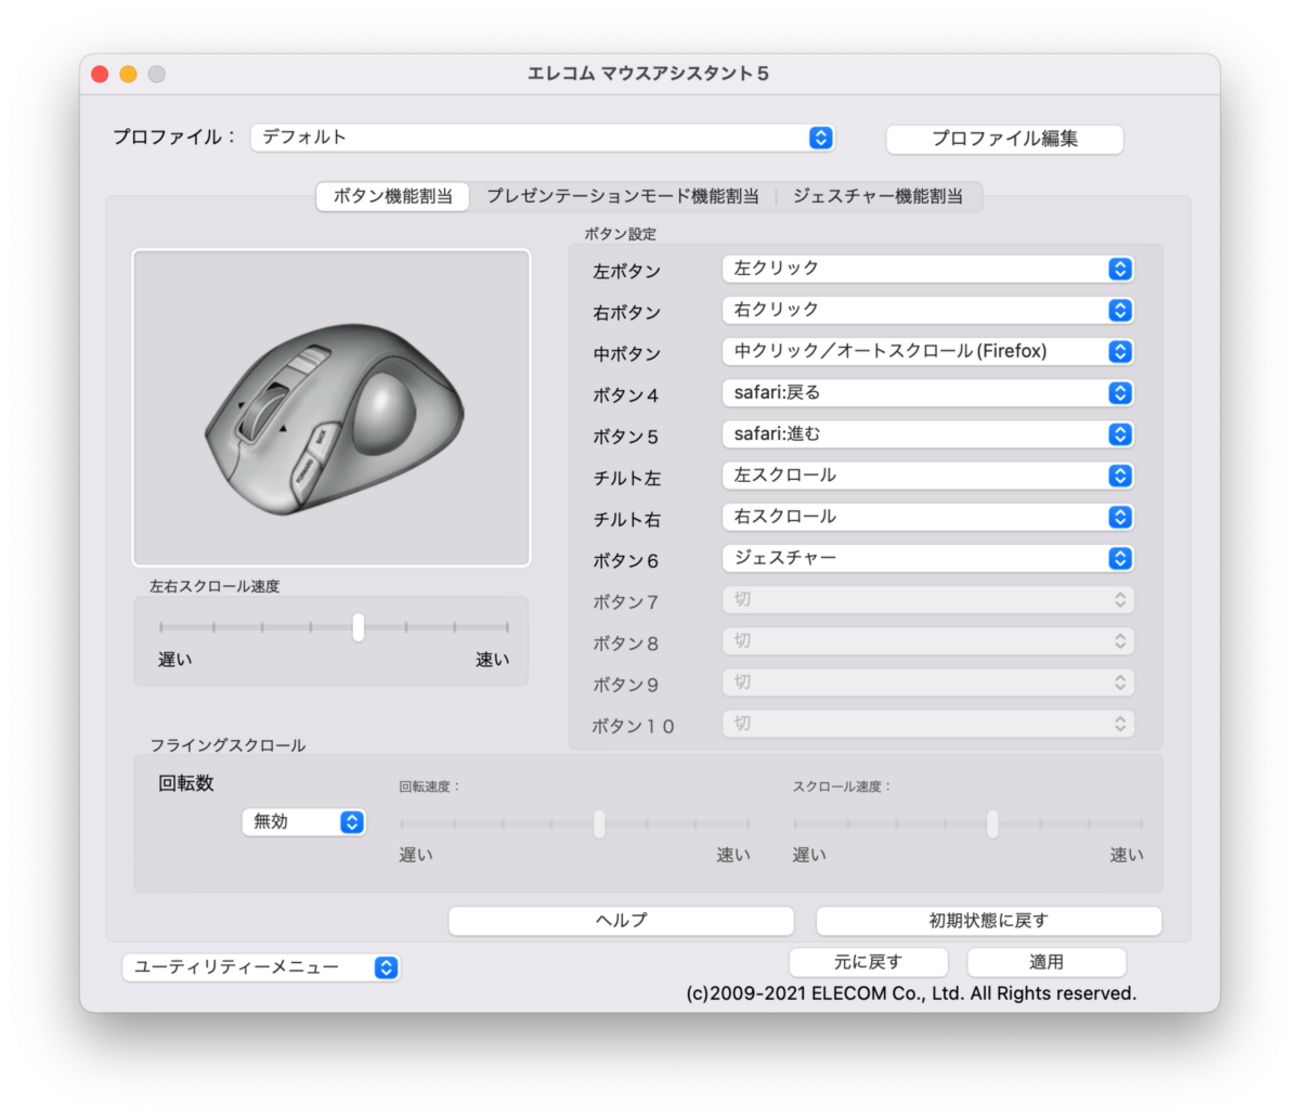Click the 適用 button
The width and height of the screenshot is (1300, 1118).
tap(1046, 962)
